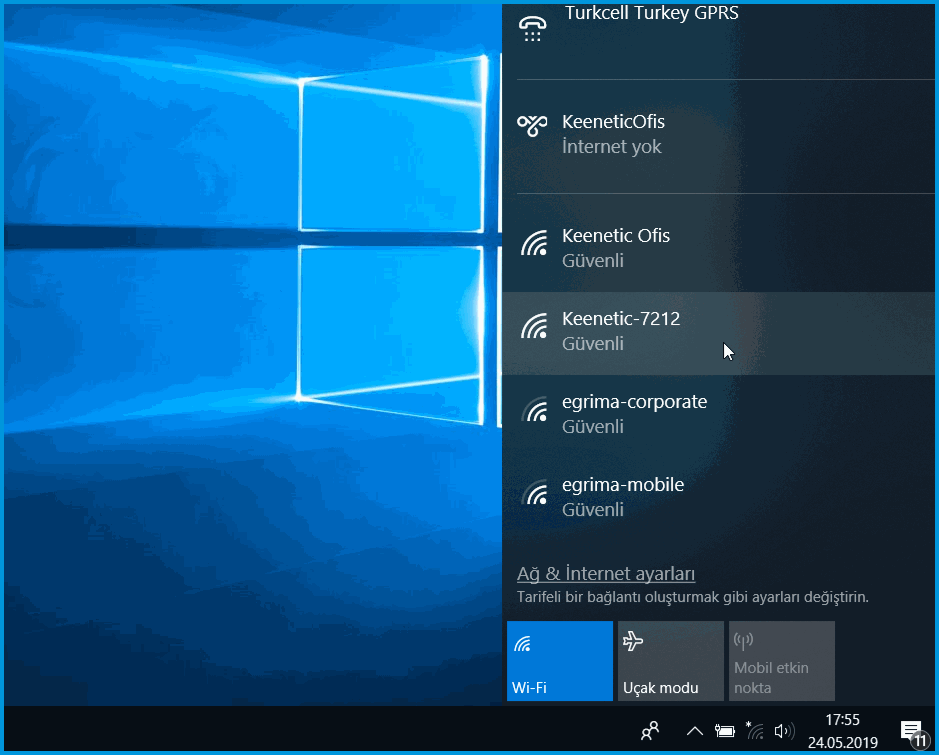Click the battery icon in system tray
The height and width of the screenshot is (755, 939).
[x=725, y=731]
